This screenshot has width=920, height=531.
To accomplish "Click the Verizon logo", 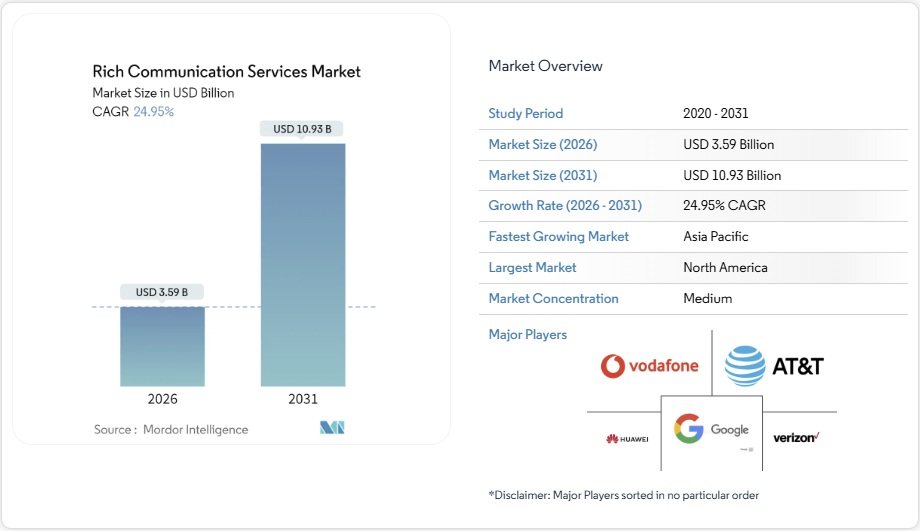I will 796,438.
